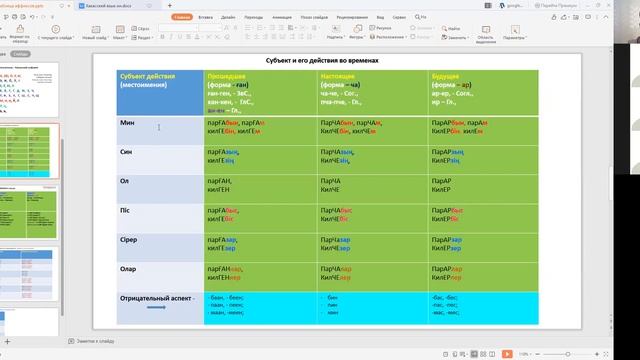Image resolution: width=640 pixels, height=360 pixels.
Task: Click the 'Мин' table cell
Action: tap(160, 131)
